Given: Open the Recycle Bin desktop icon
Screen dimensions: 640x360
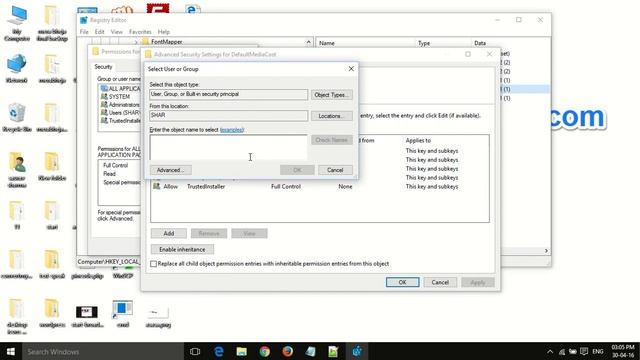Looking at the screenshot, I should [x=17, y=118].
